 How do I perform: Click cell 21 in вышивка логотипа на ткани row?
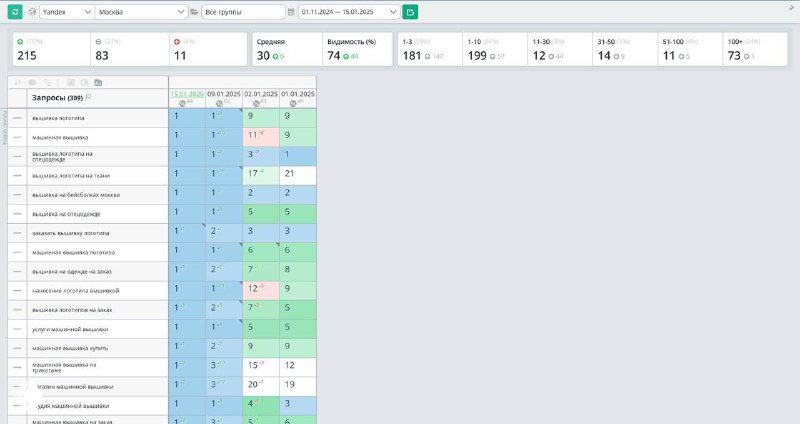(298, 176)
